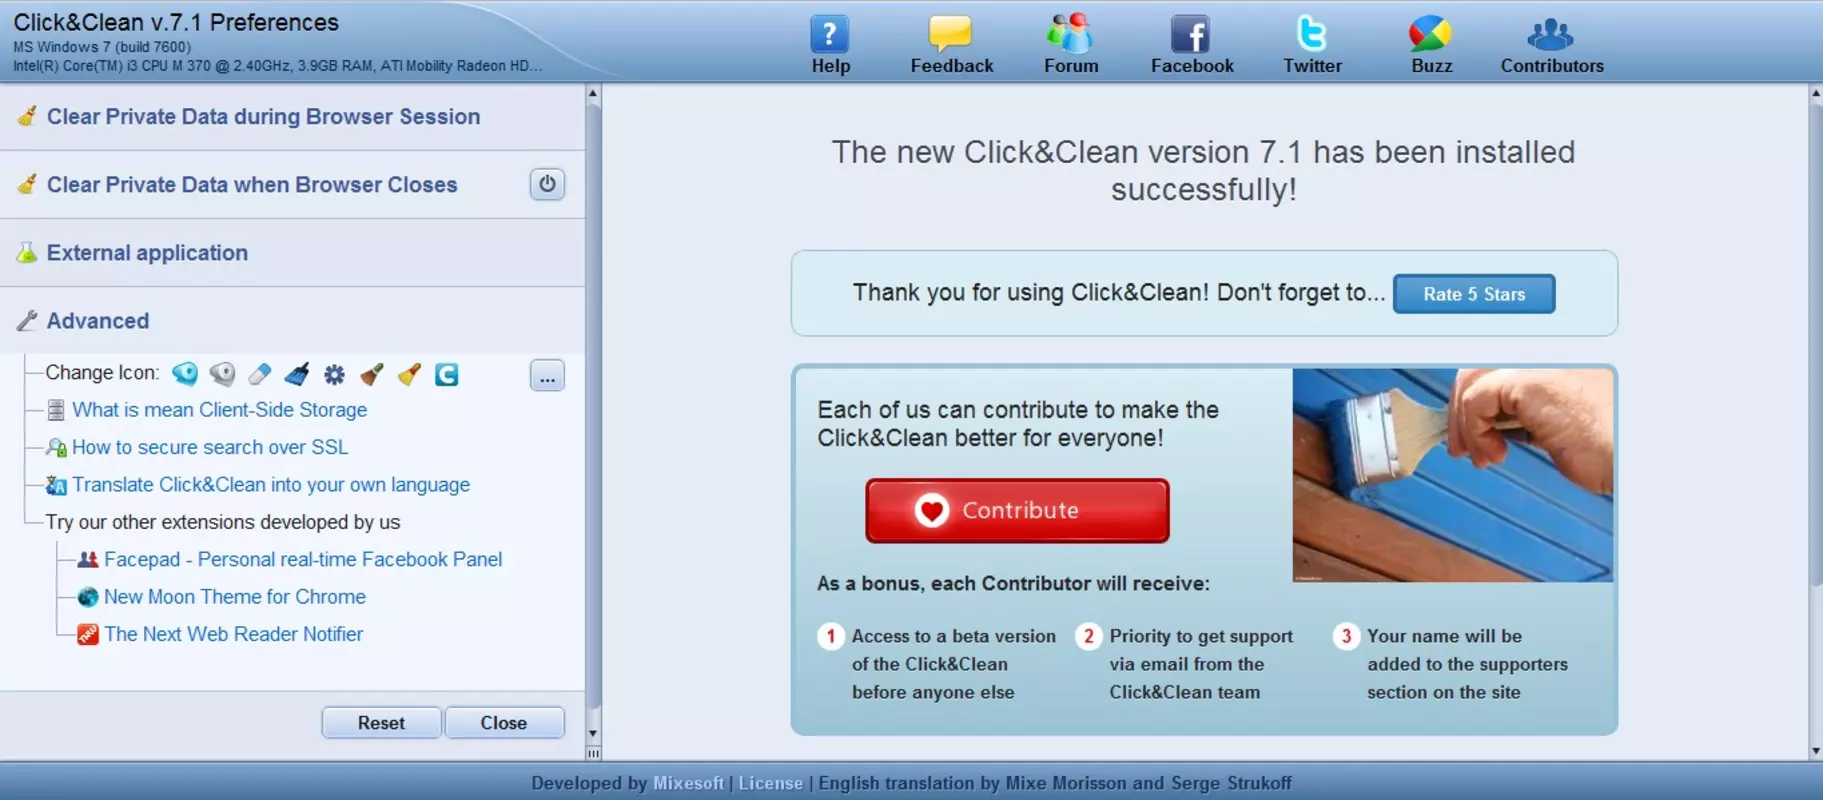Image resolution: width=1823 pixels, height=800 pixels.
Task: Click the paintbrush photo thumbnail
Action: click(x=1452, y=475)
